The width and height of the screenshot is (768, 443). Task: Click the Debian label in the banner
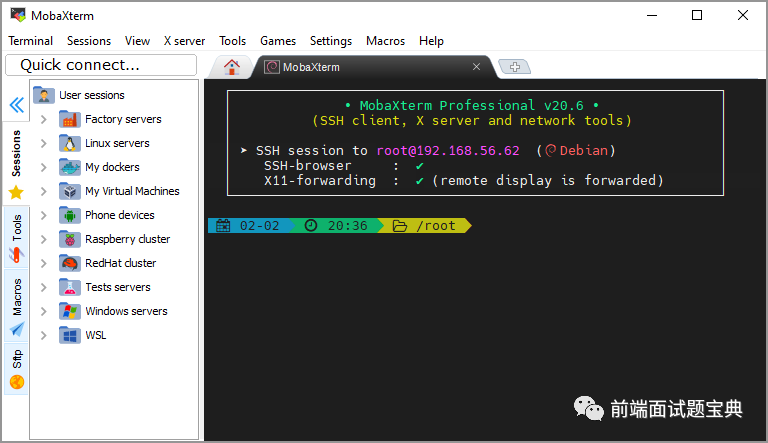[x=583, y=150]
